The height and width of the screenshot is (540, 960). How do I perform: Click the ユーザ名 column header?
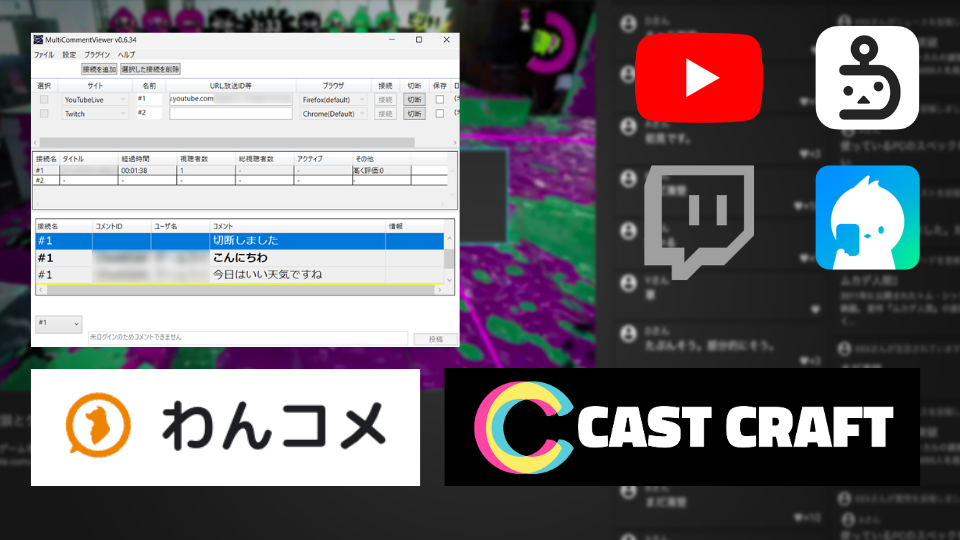pos(180,227)
